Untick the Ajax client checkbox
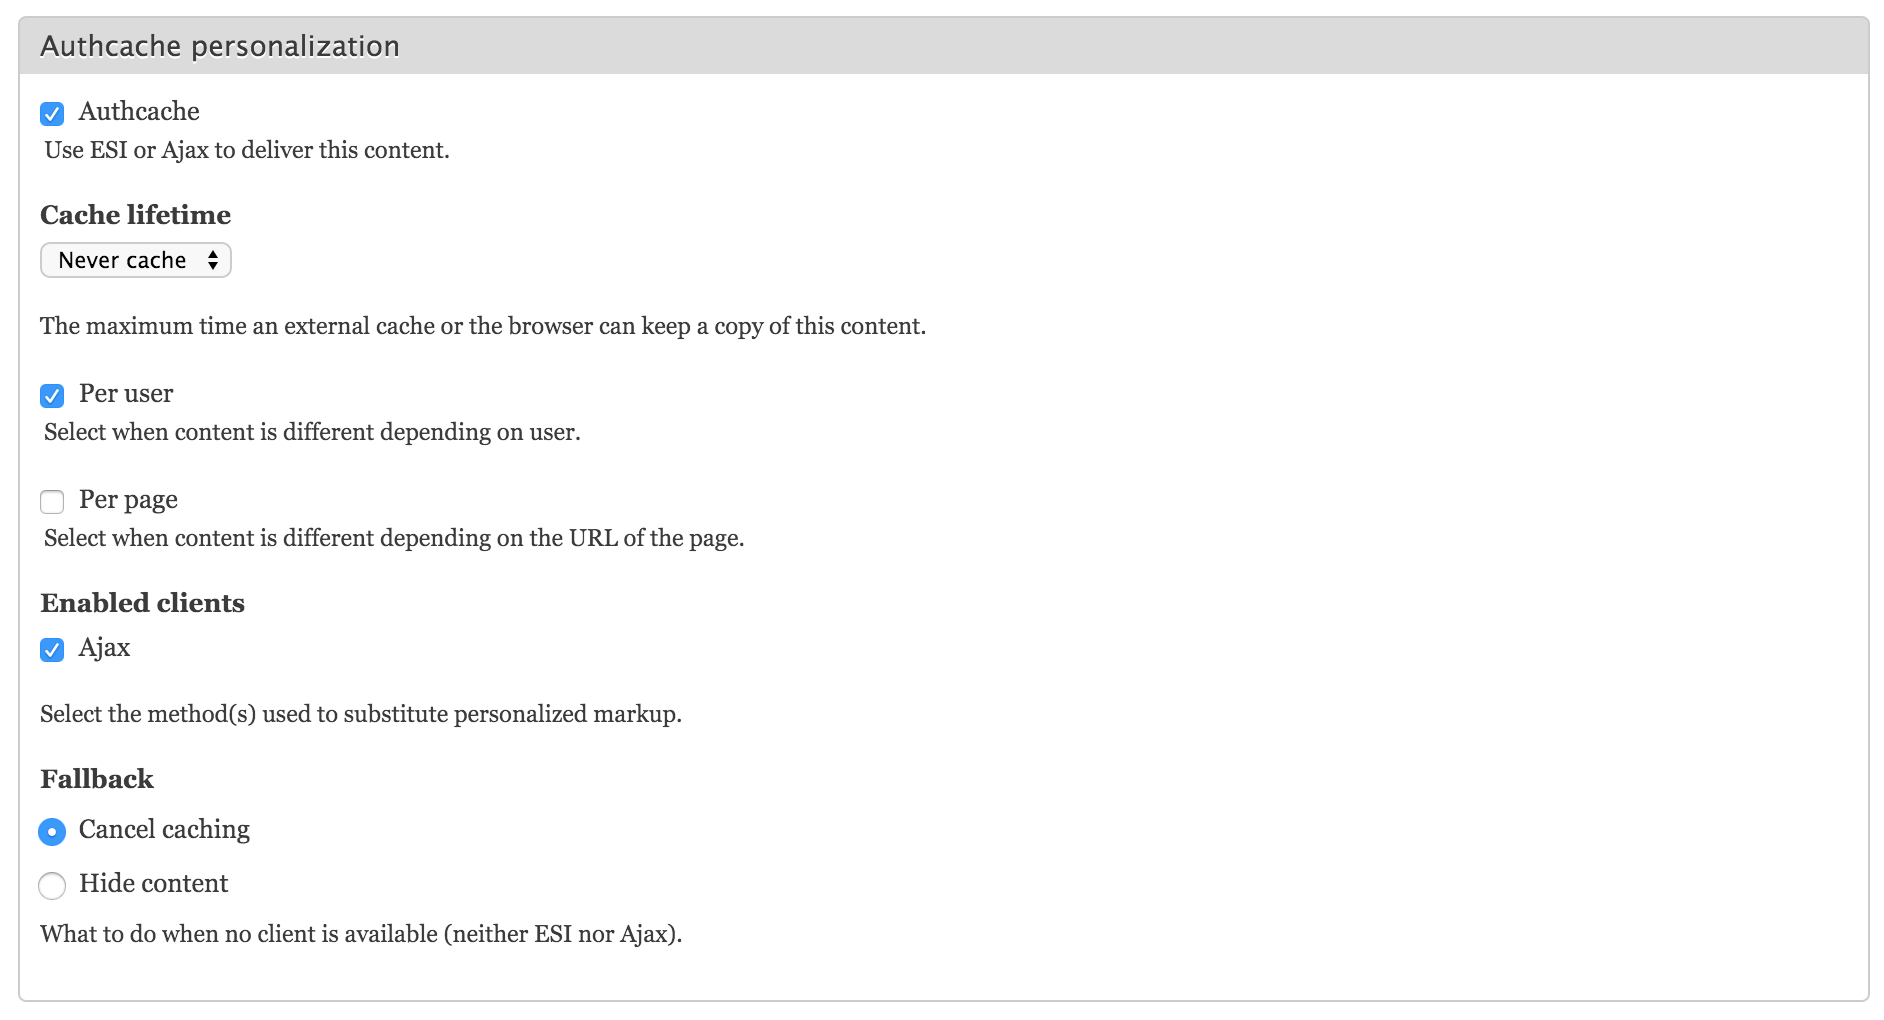 pyautogui.click(x=52, y=650)
